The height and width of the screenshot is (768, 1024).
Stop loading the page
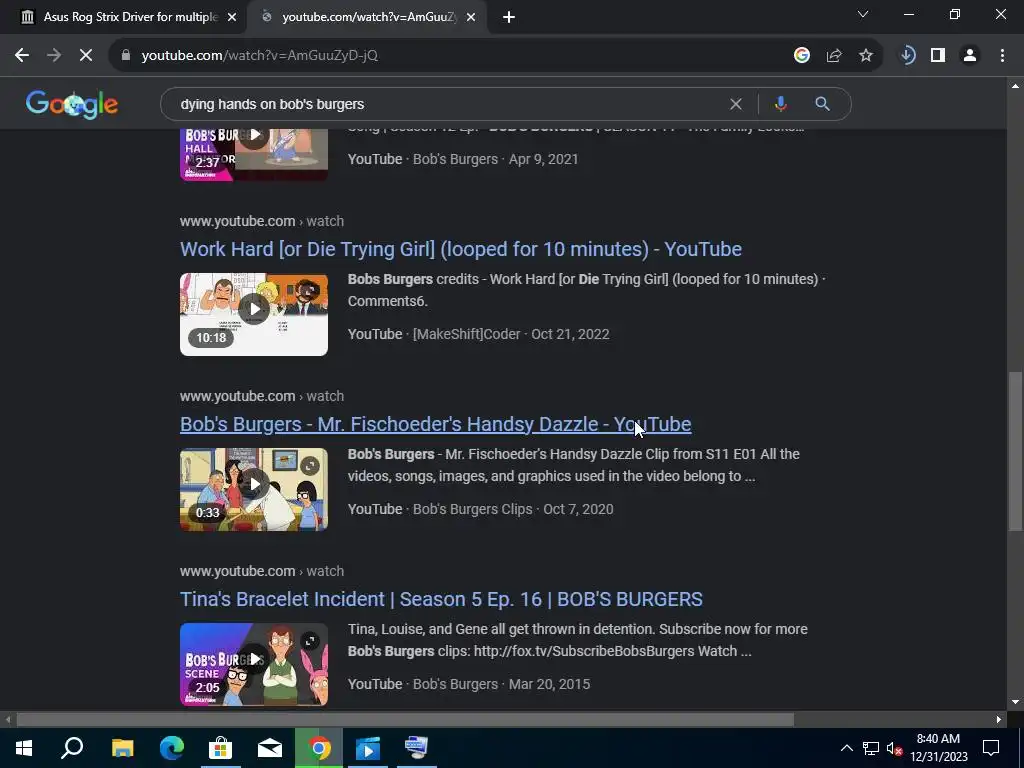pyautogui.click(x=86, y=56)
